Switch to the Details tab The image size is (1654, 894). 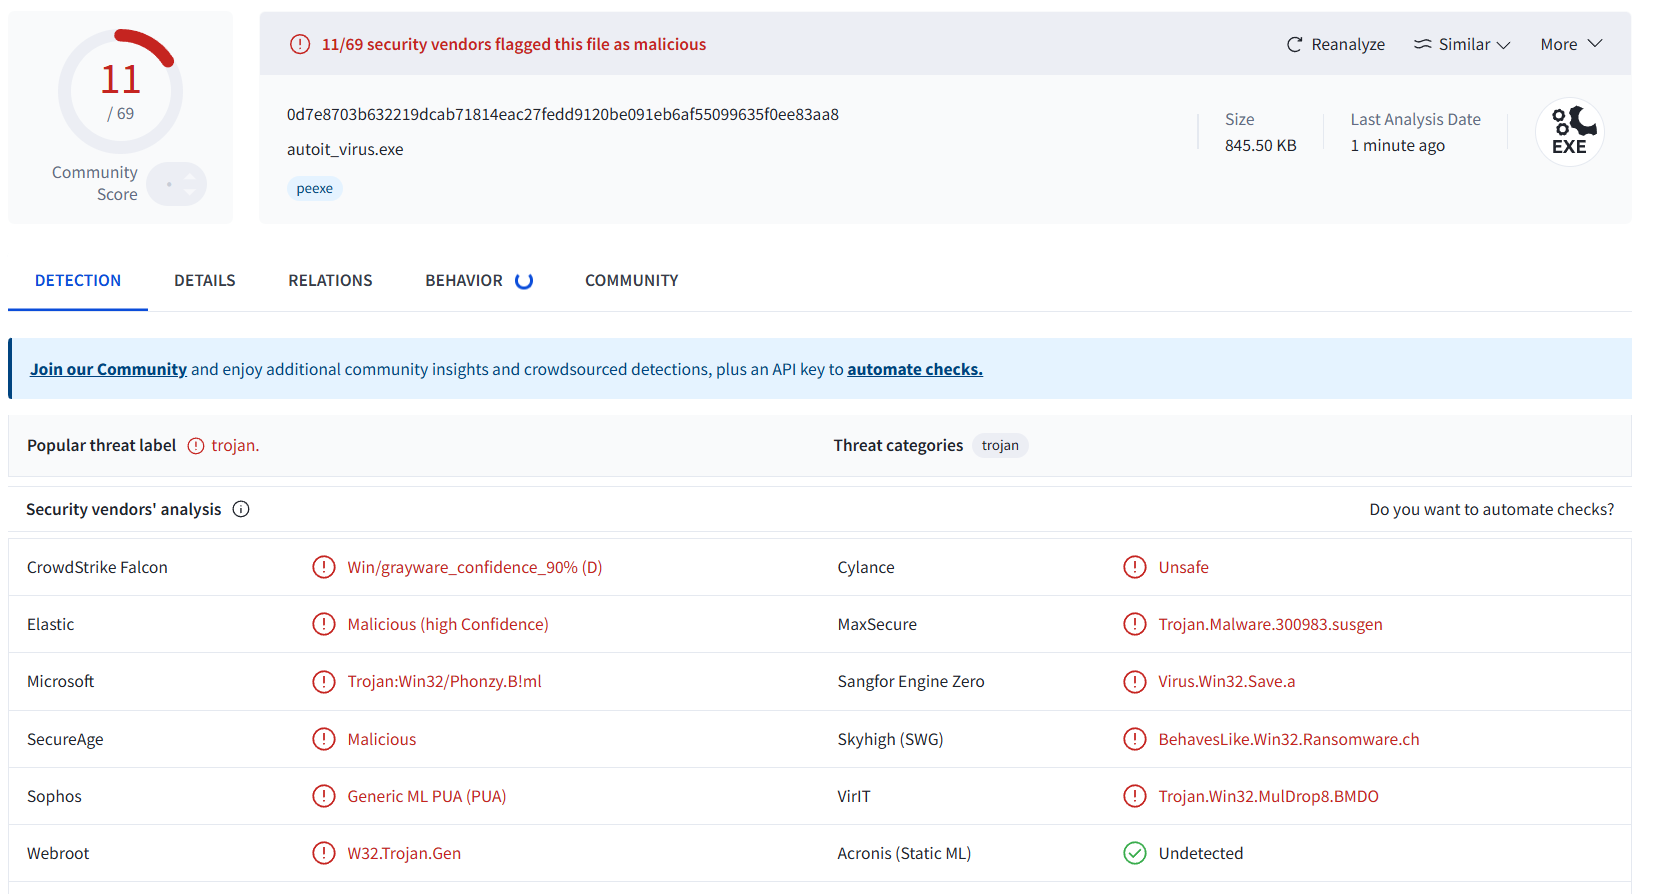click(x=205, y=281)
